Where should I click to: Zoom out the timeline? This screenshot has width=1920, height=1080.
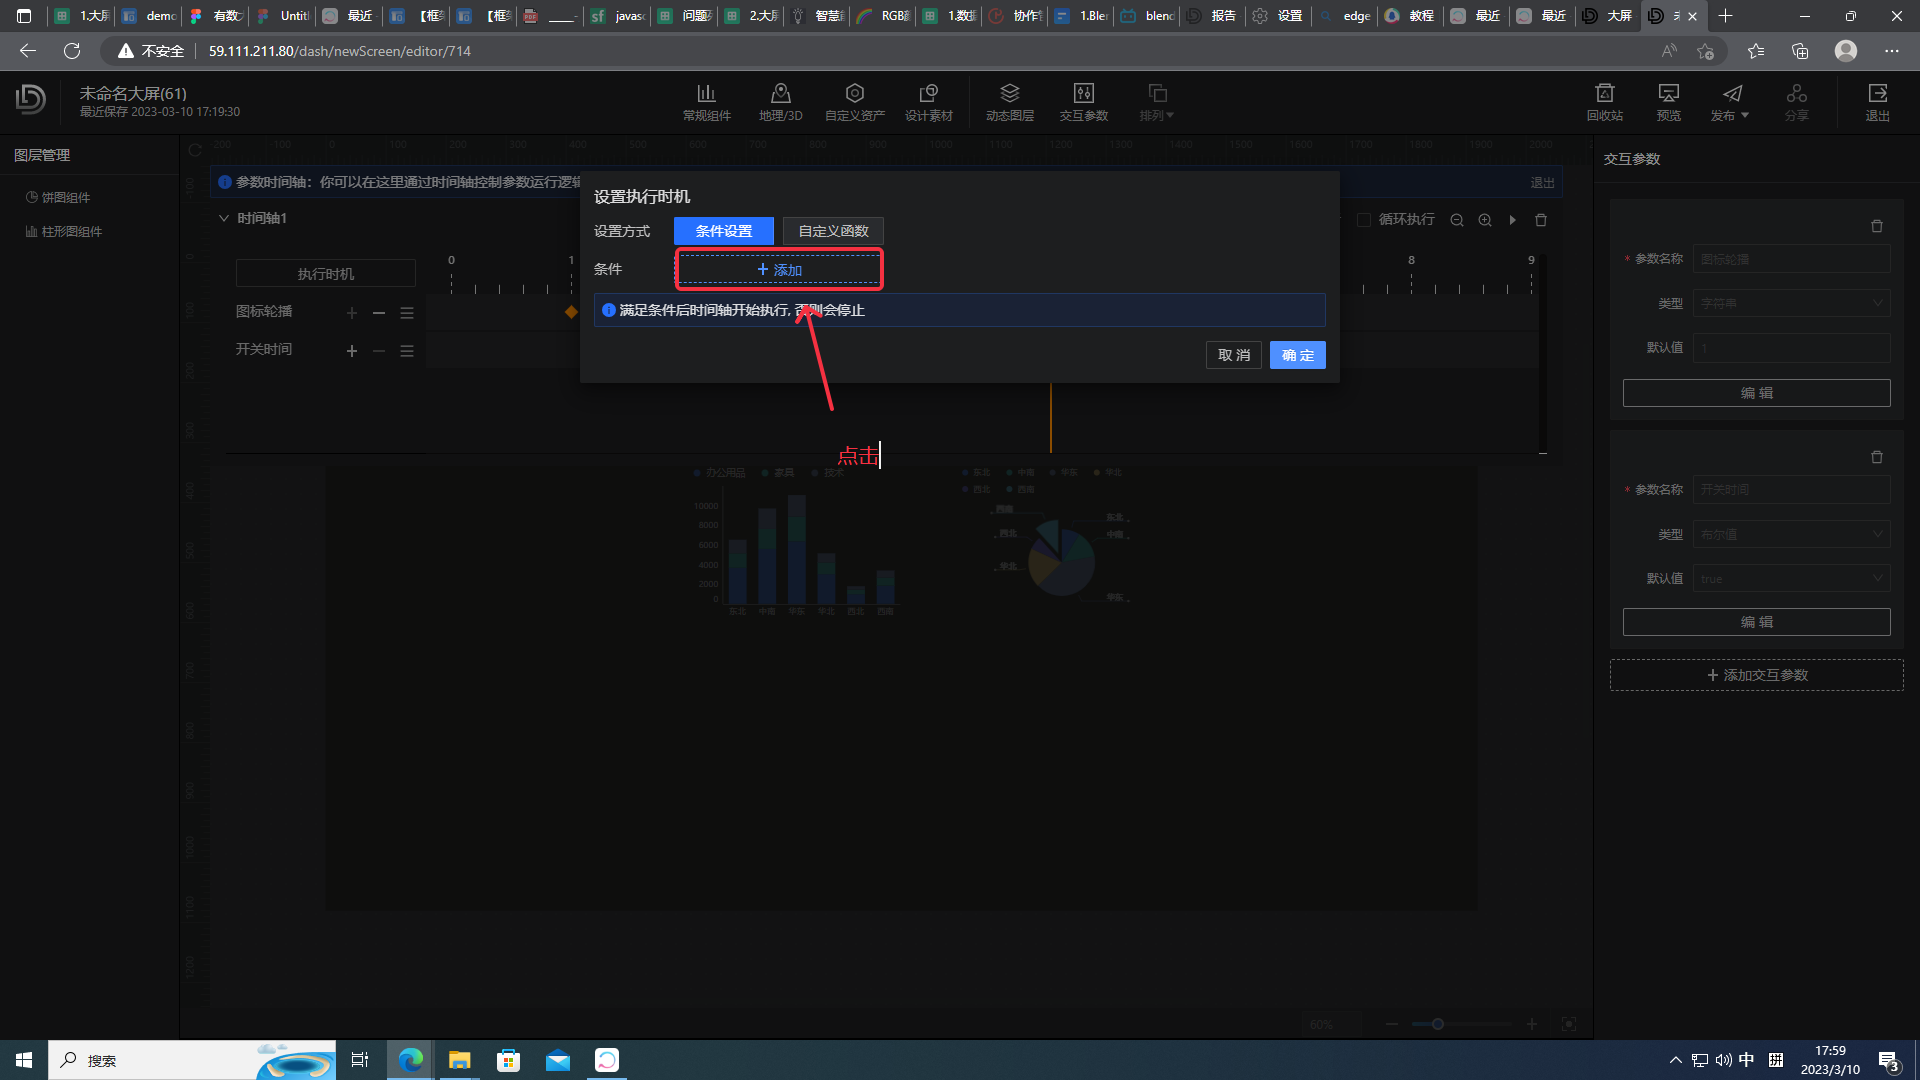[1457, 220]
